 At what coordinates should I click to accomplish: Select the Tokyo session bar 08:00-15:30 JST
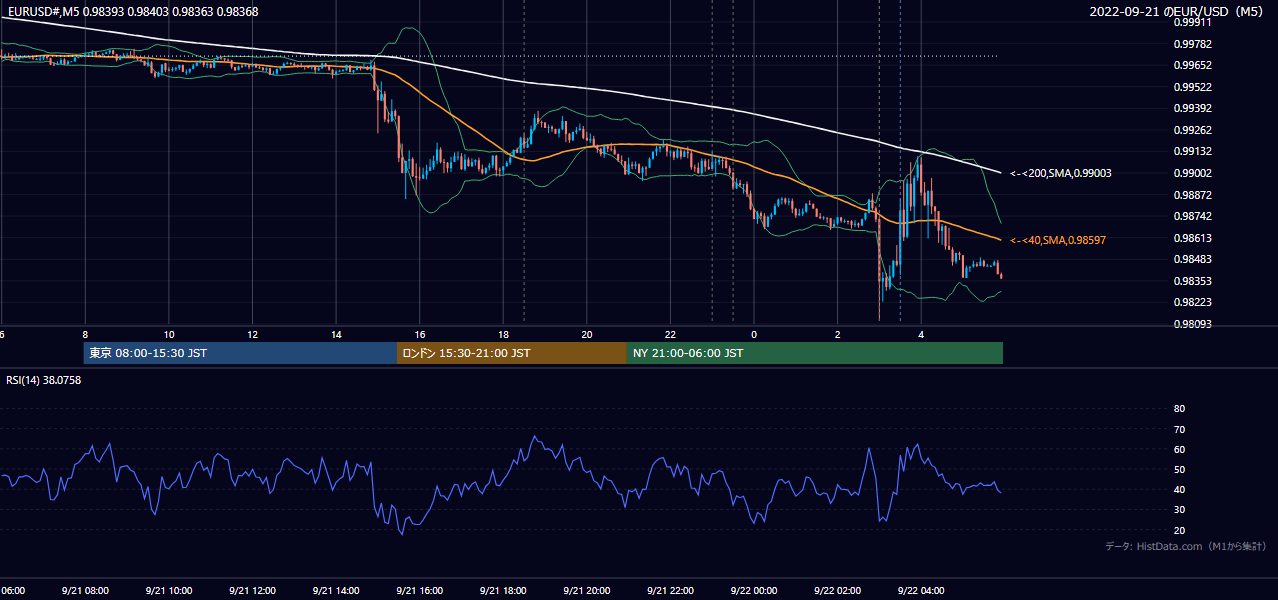point(240,353)
